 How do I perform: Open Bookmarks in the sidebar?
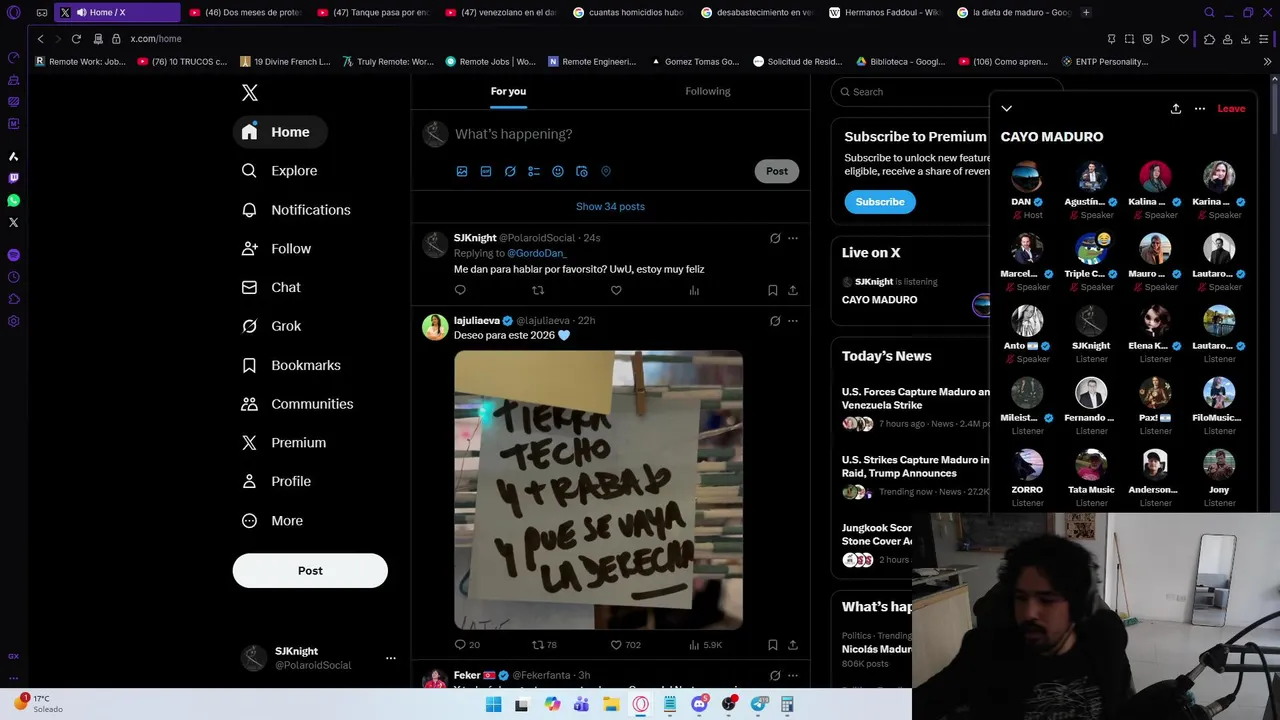pyautogui.click(x=292, y=365)
